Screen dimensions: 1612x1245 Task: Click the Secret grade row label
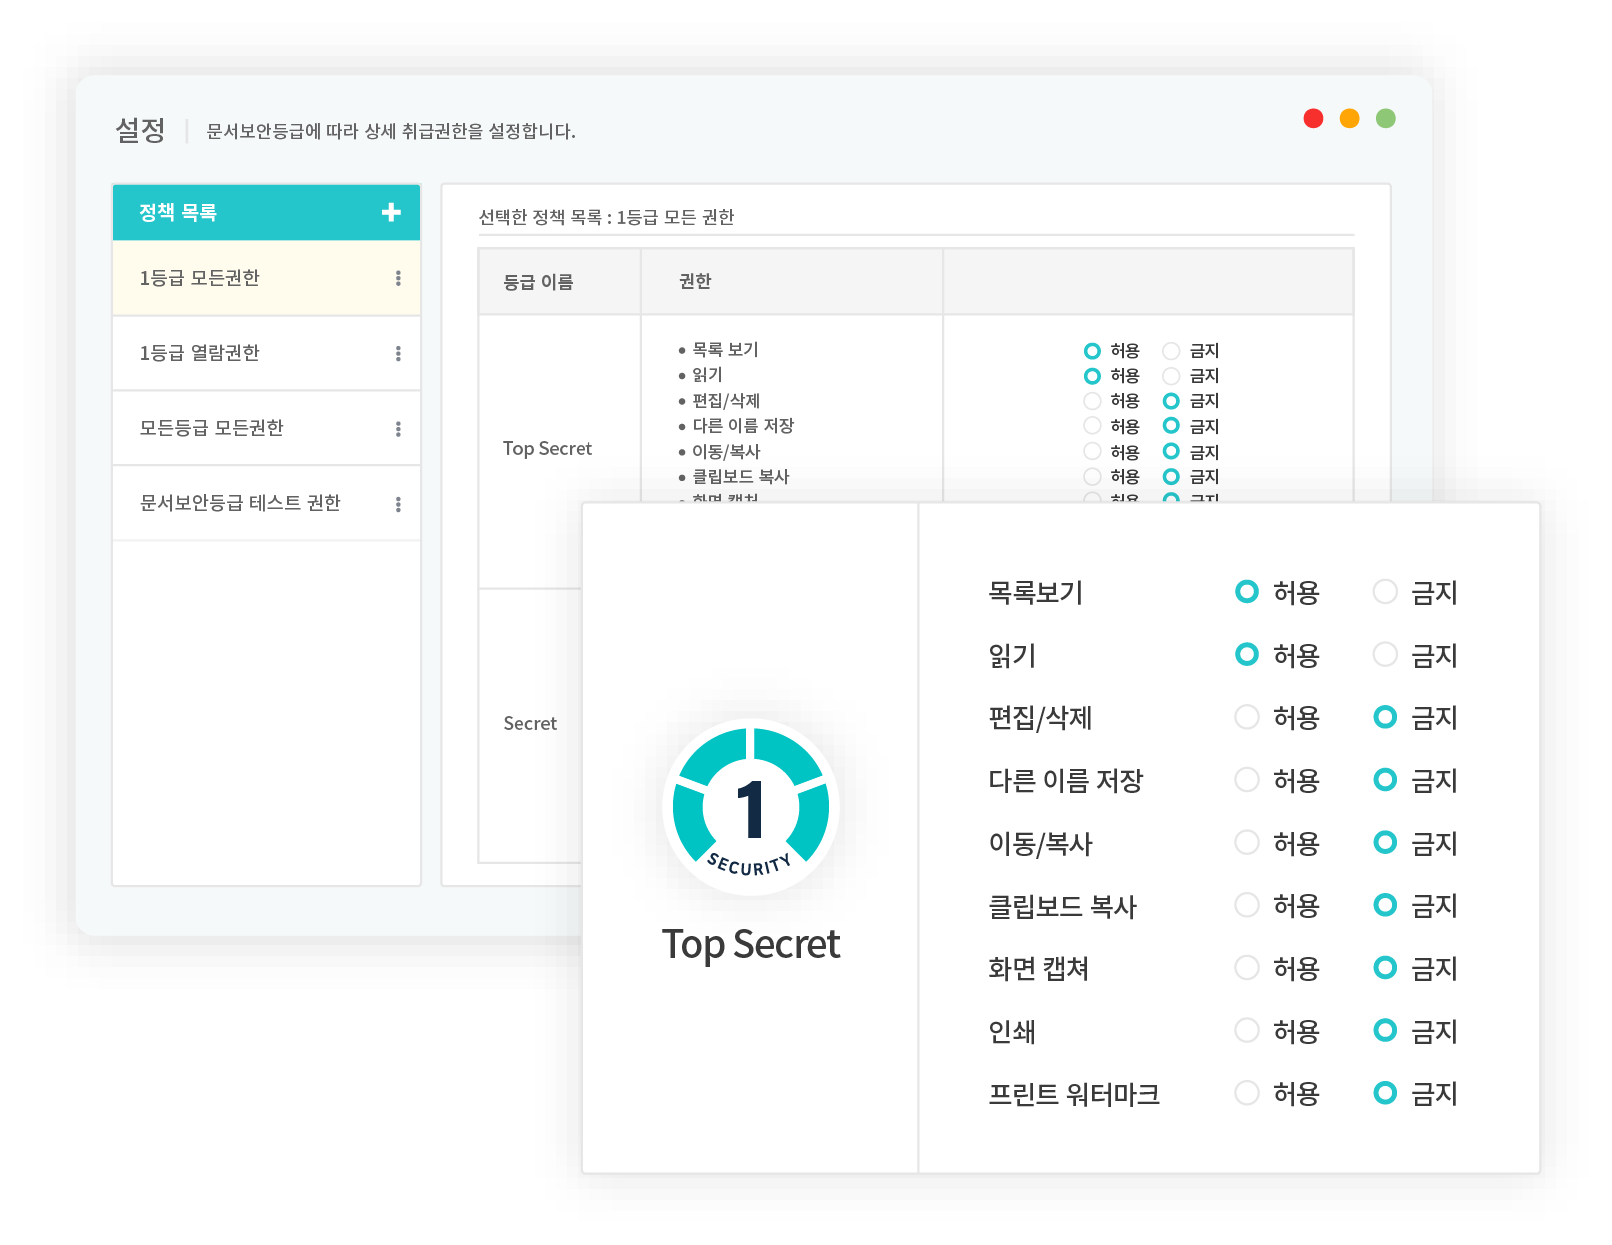pyautogui.click(x=530, y=723)
